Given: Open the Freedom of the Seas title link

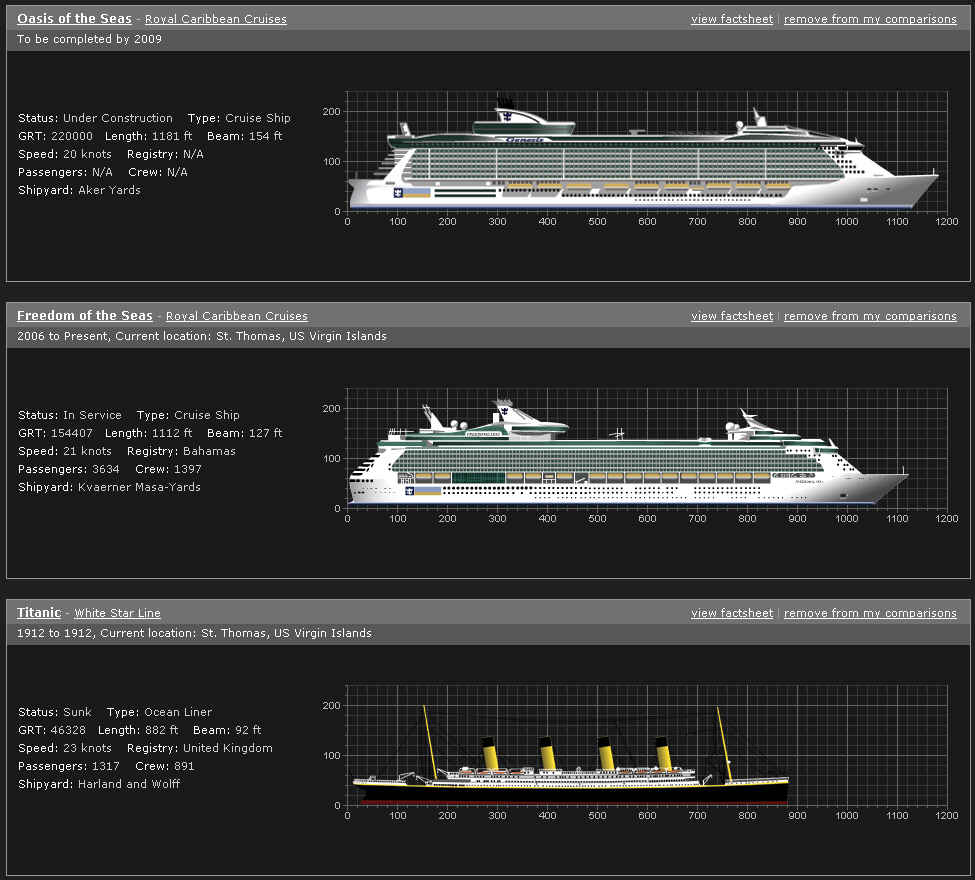Looking at the screenshot, I should click(x=85, y=316).
